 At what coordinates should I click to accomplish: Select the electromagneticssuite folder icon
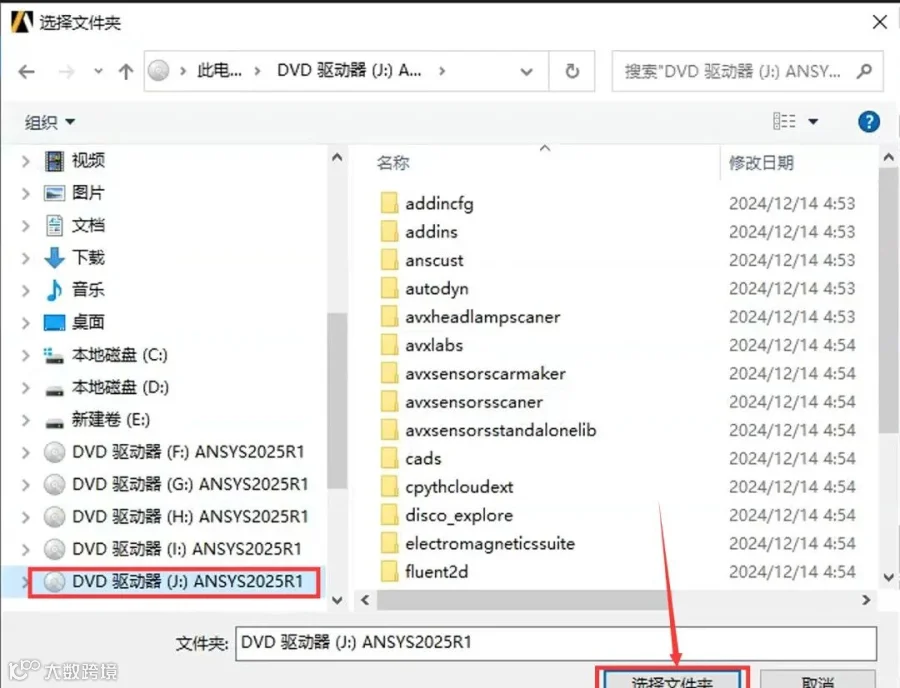click(x=389, y=543)
